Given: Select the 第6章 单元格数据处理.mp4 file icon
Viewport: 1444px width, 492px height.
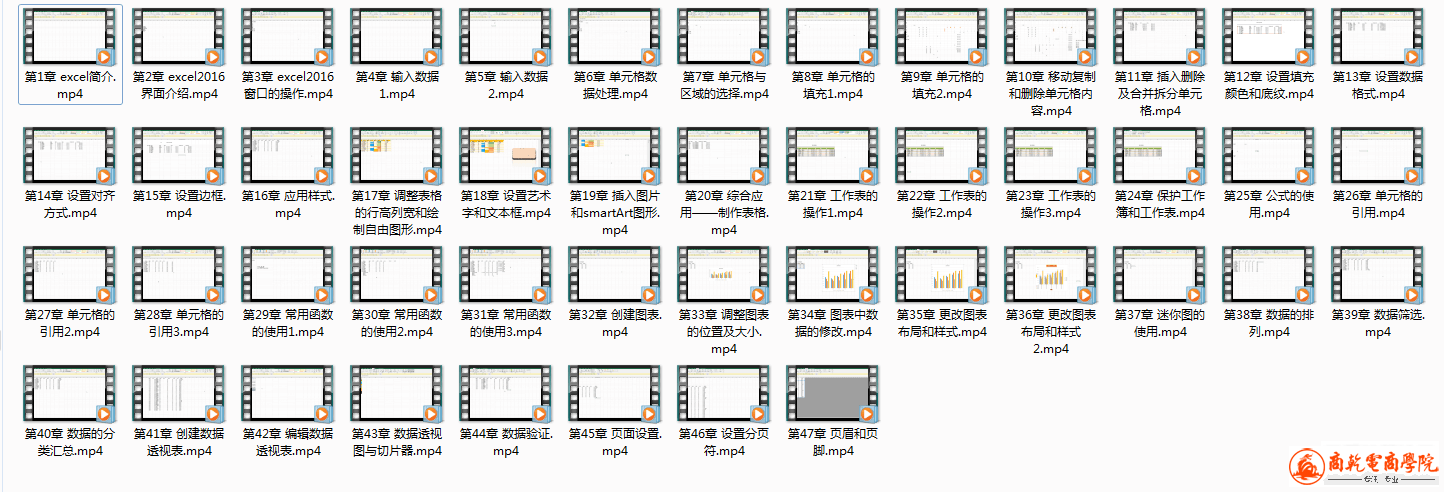Looking at the screenshot, I should click(x=615, y=38).
